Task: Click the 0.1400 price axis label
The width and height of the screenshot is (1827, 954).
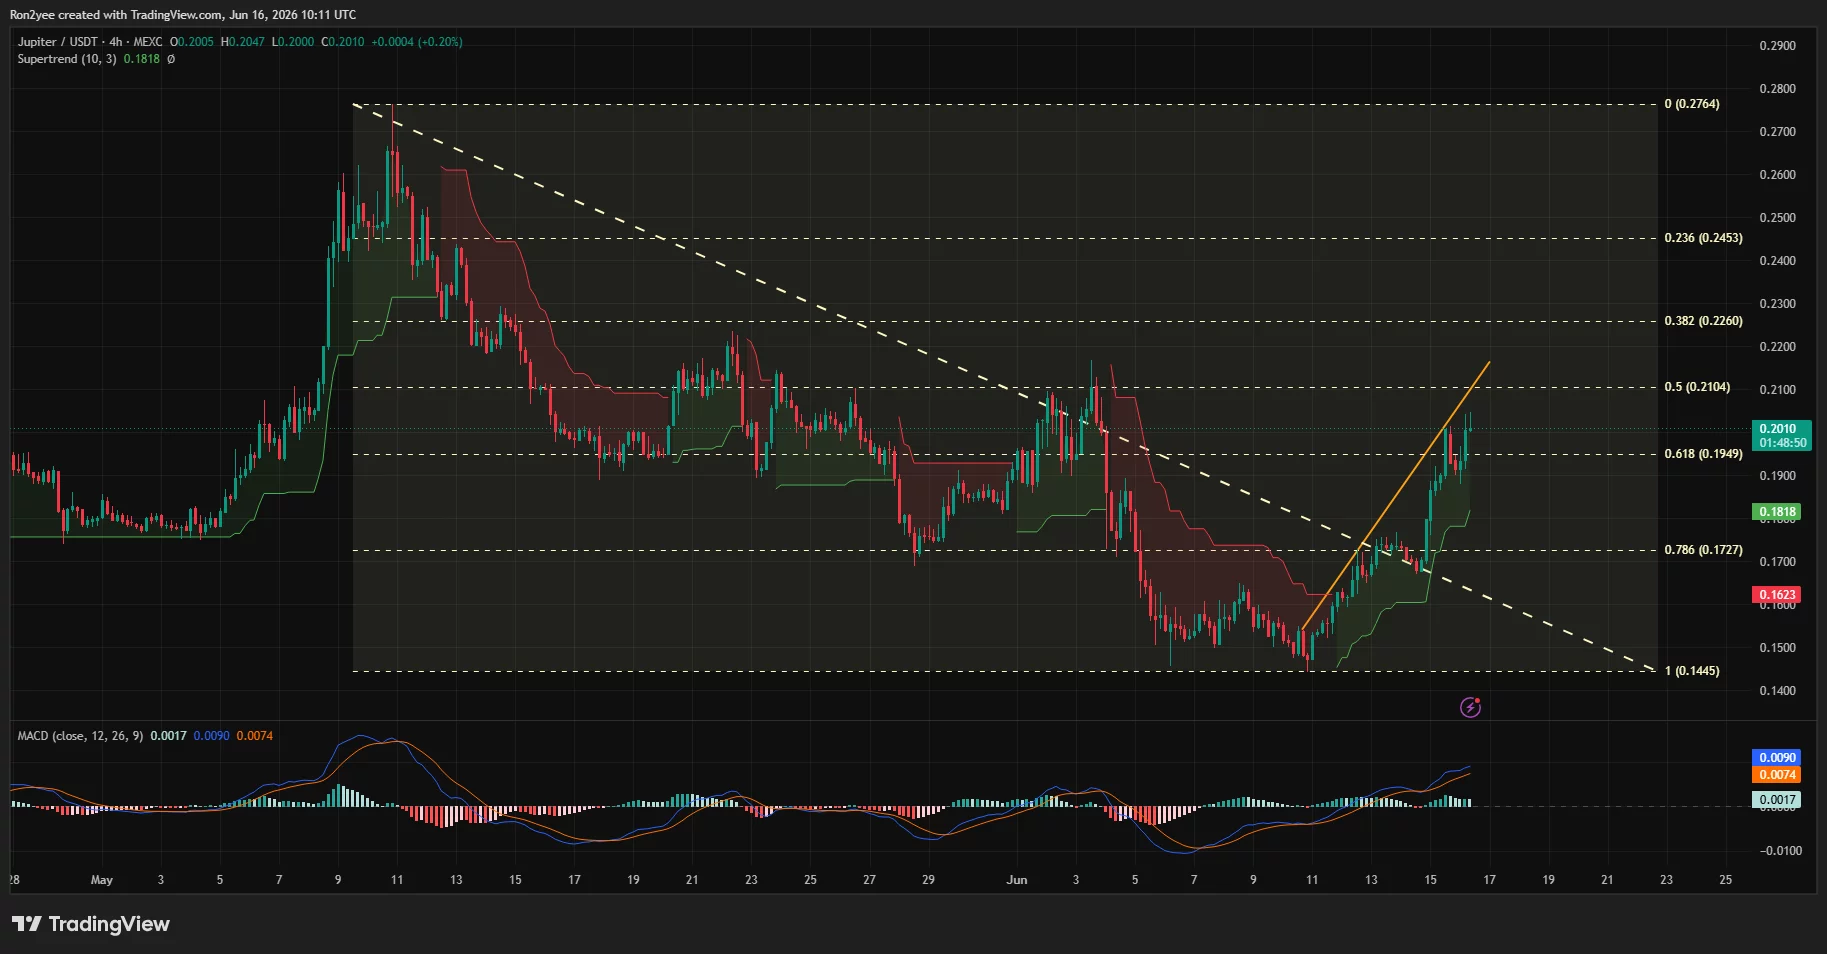Action: [1777, 691]
